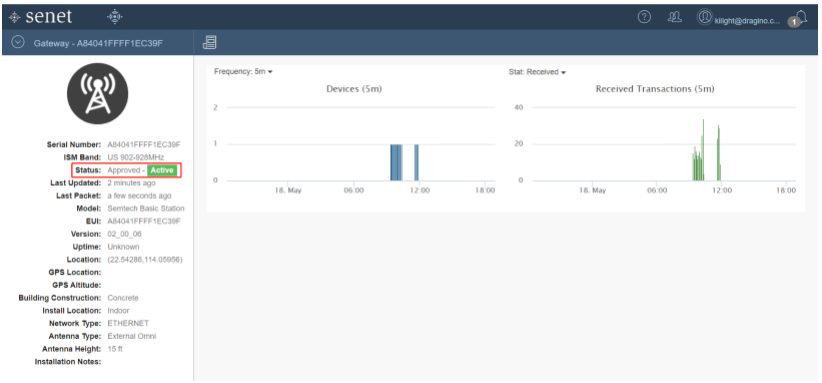This screenshot has width=822, height=383.
Task: Click the Installation Notes label
Action: coord(68,362)
